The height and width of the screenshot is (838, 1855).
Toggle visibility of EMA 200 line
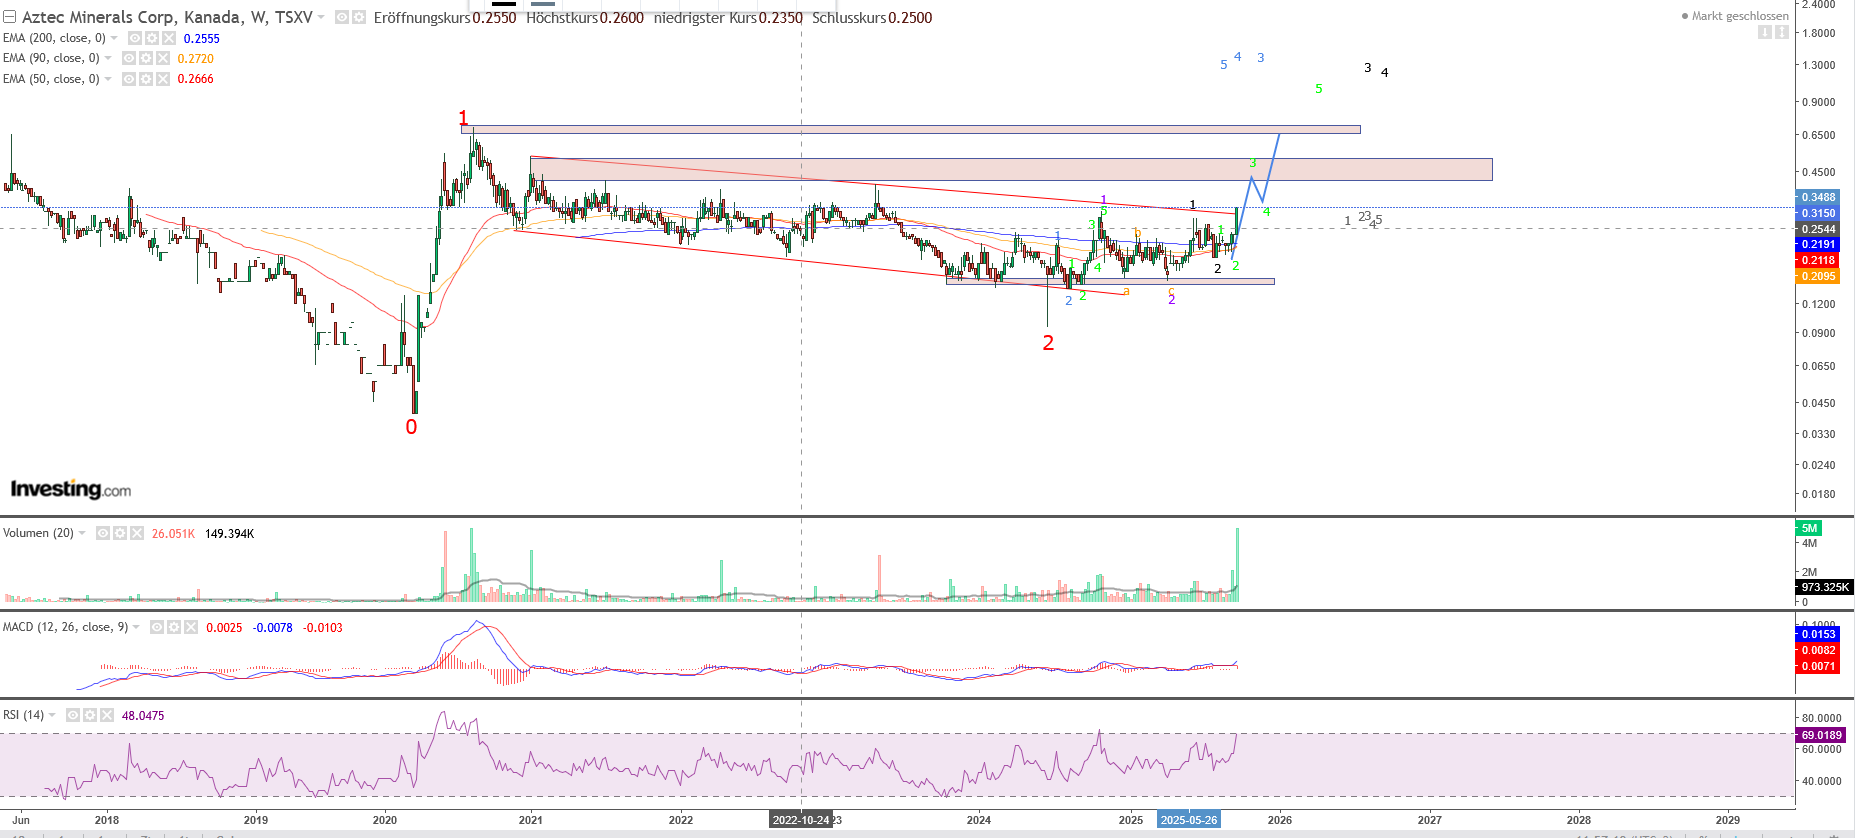(x=135, y=38)
